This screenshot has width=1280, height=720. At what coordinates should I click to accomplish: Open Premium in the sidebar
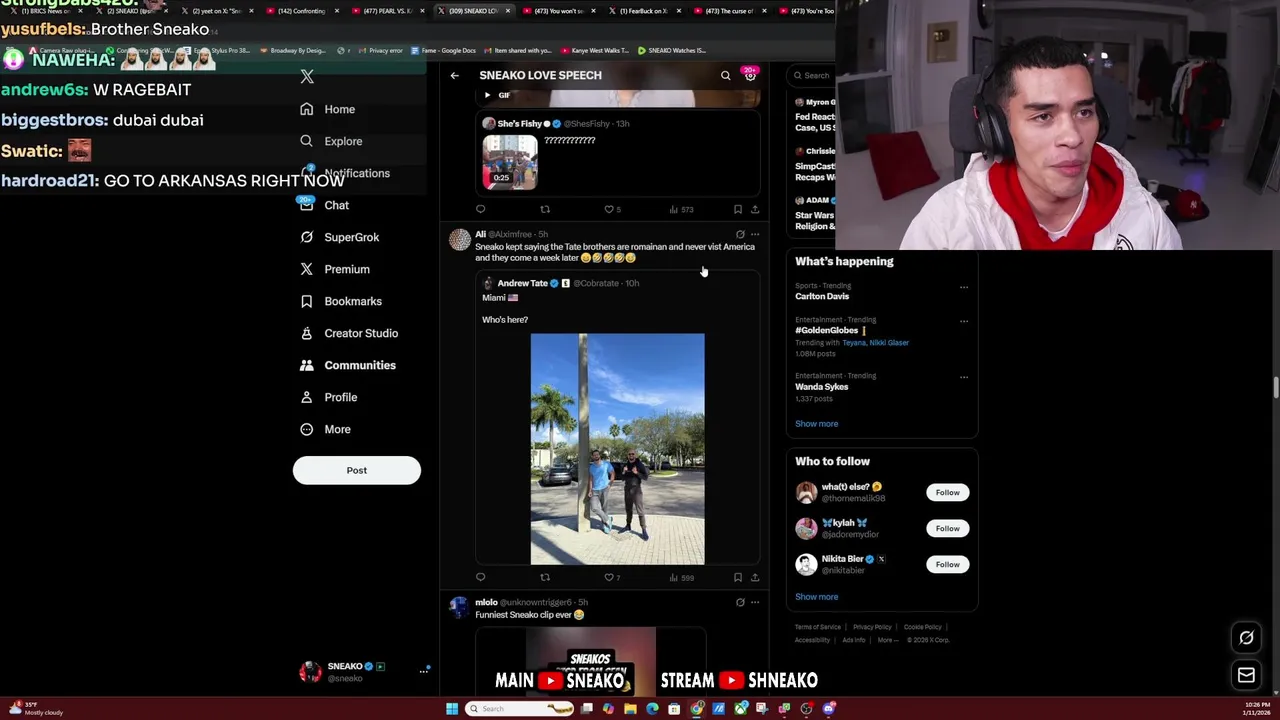pyautogui.click(x=334, y=269)
